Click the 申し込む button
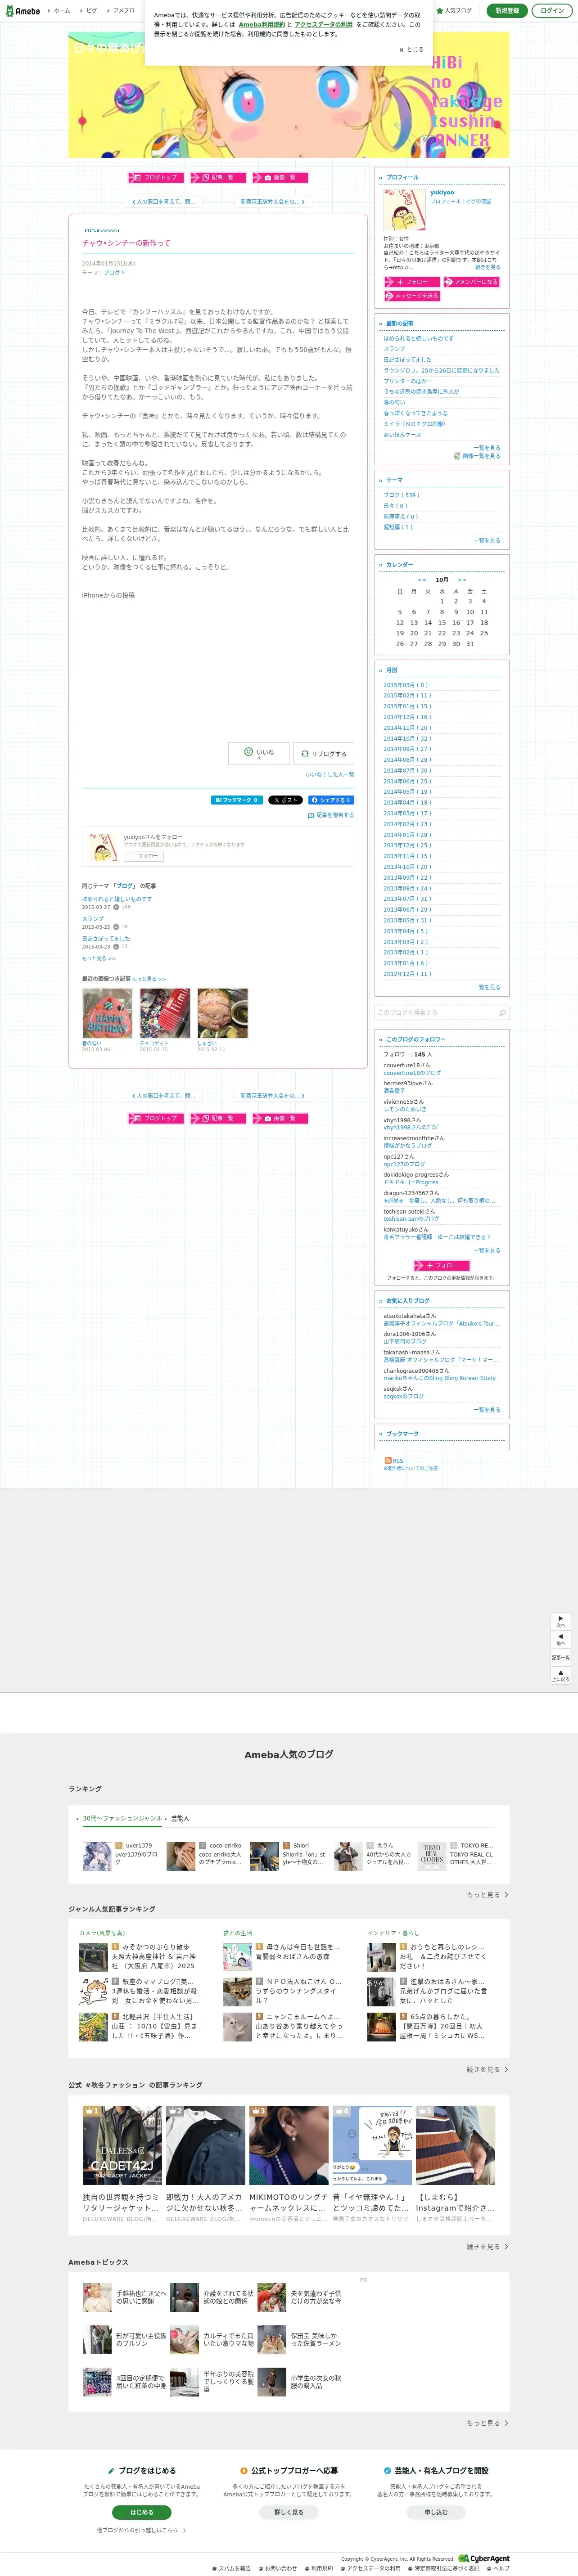This screenshot has width=578, height=2576. point(436,2512)
